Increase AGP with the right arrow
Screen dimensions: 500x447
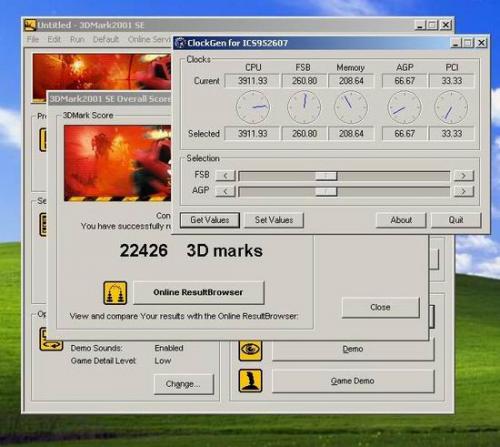point(463,191)
